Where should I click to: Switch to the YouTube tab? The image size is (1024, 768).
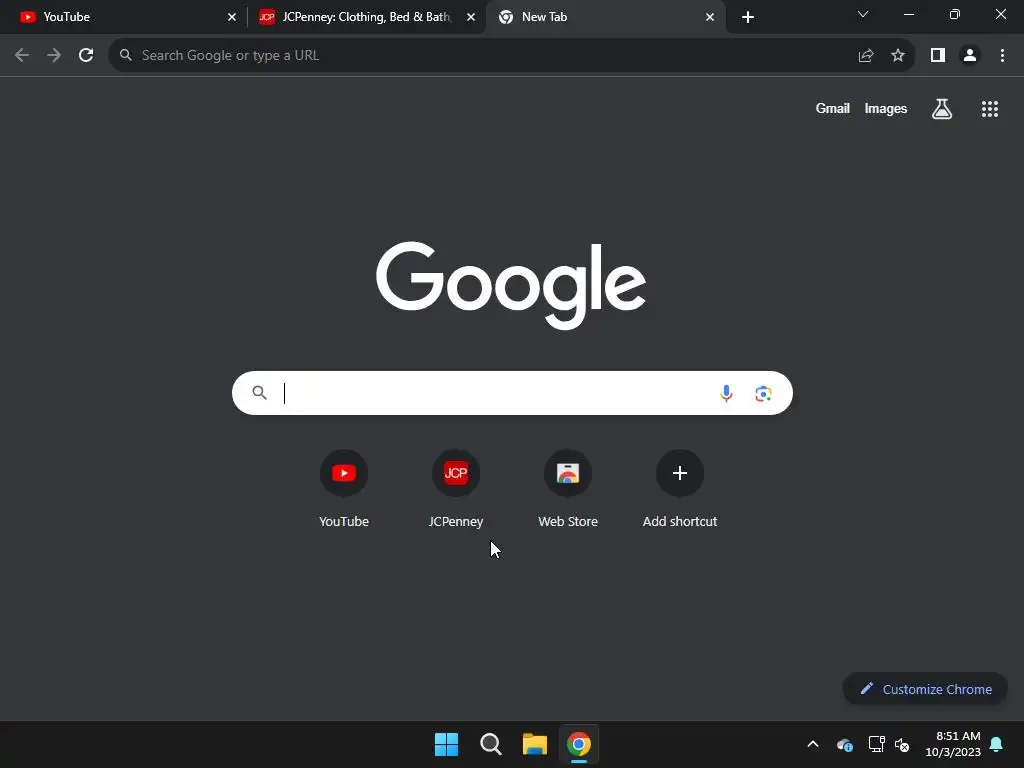(x=123, y=17)
